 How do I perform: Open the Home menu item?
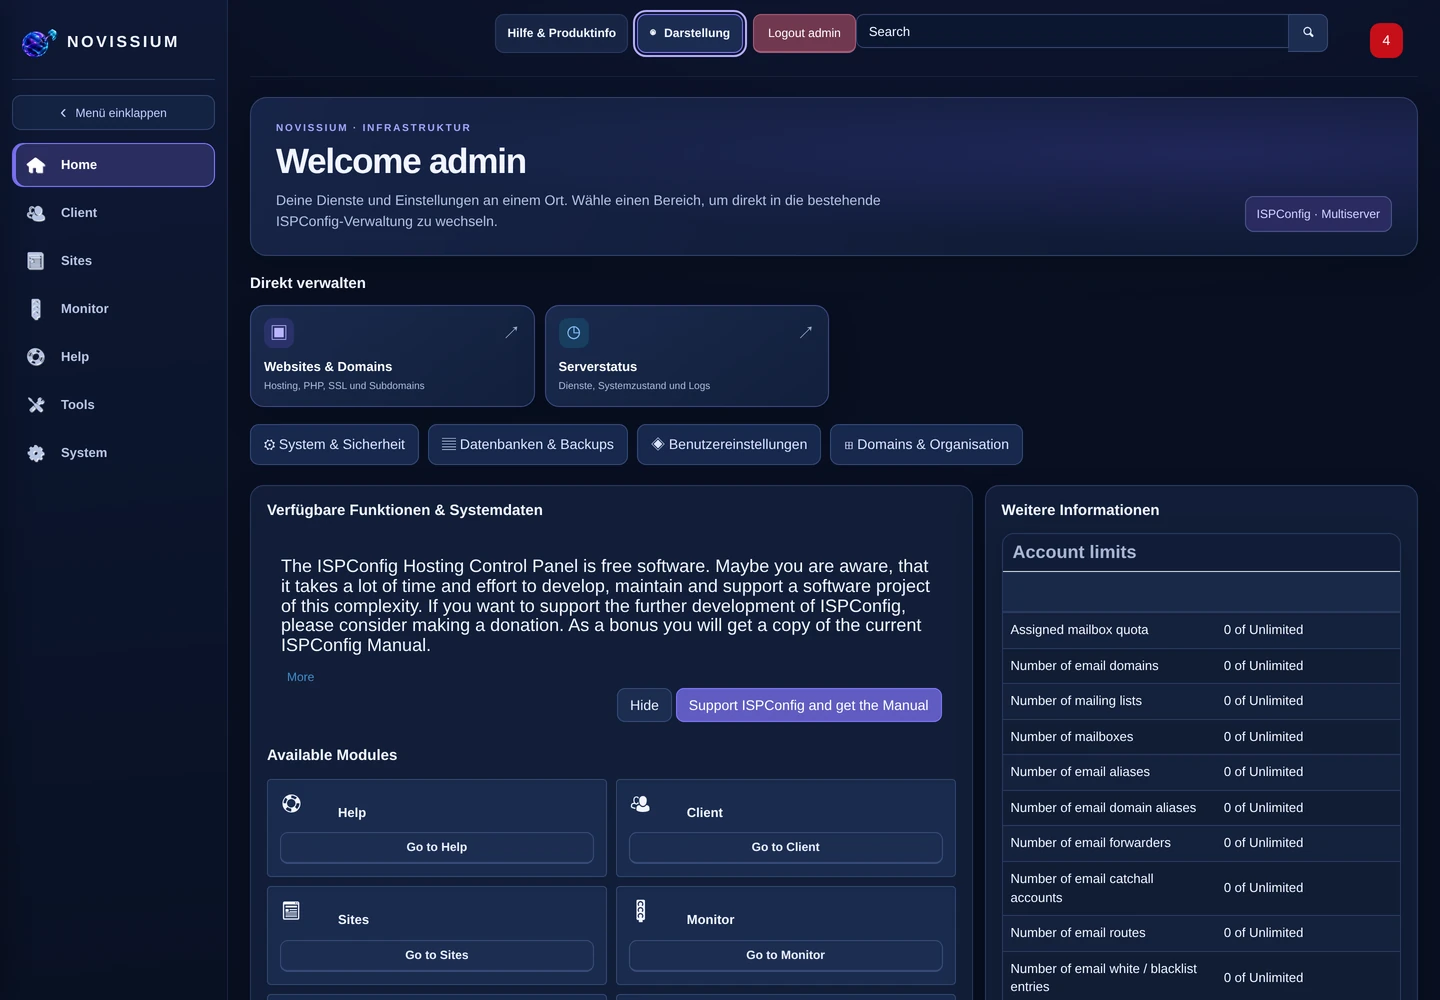113,165
